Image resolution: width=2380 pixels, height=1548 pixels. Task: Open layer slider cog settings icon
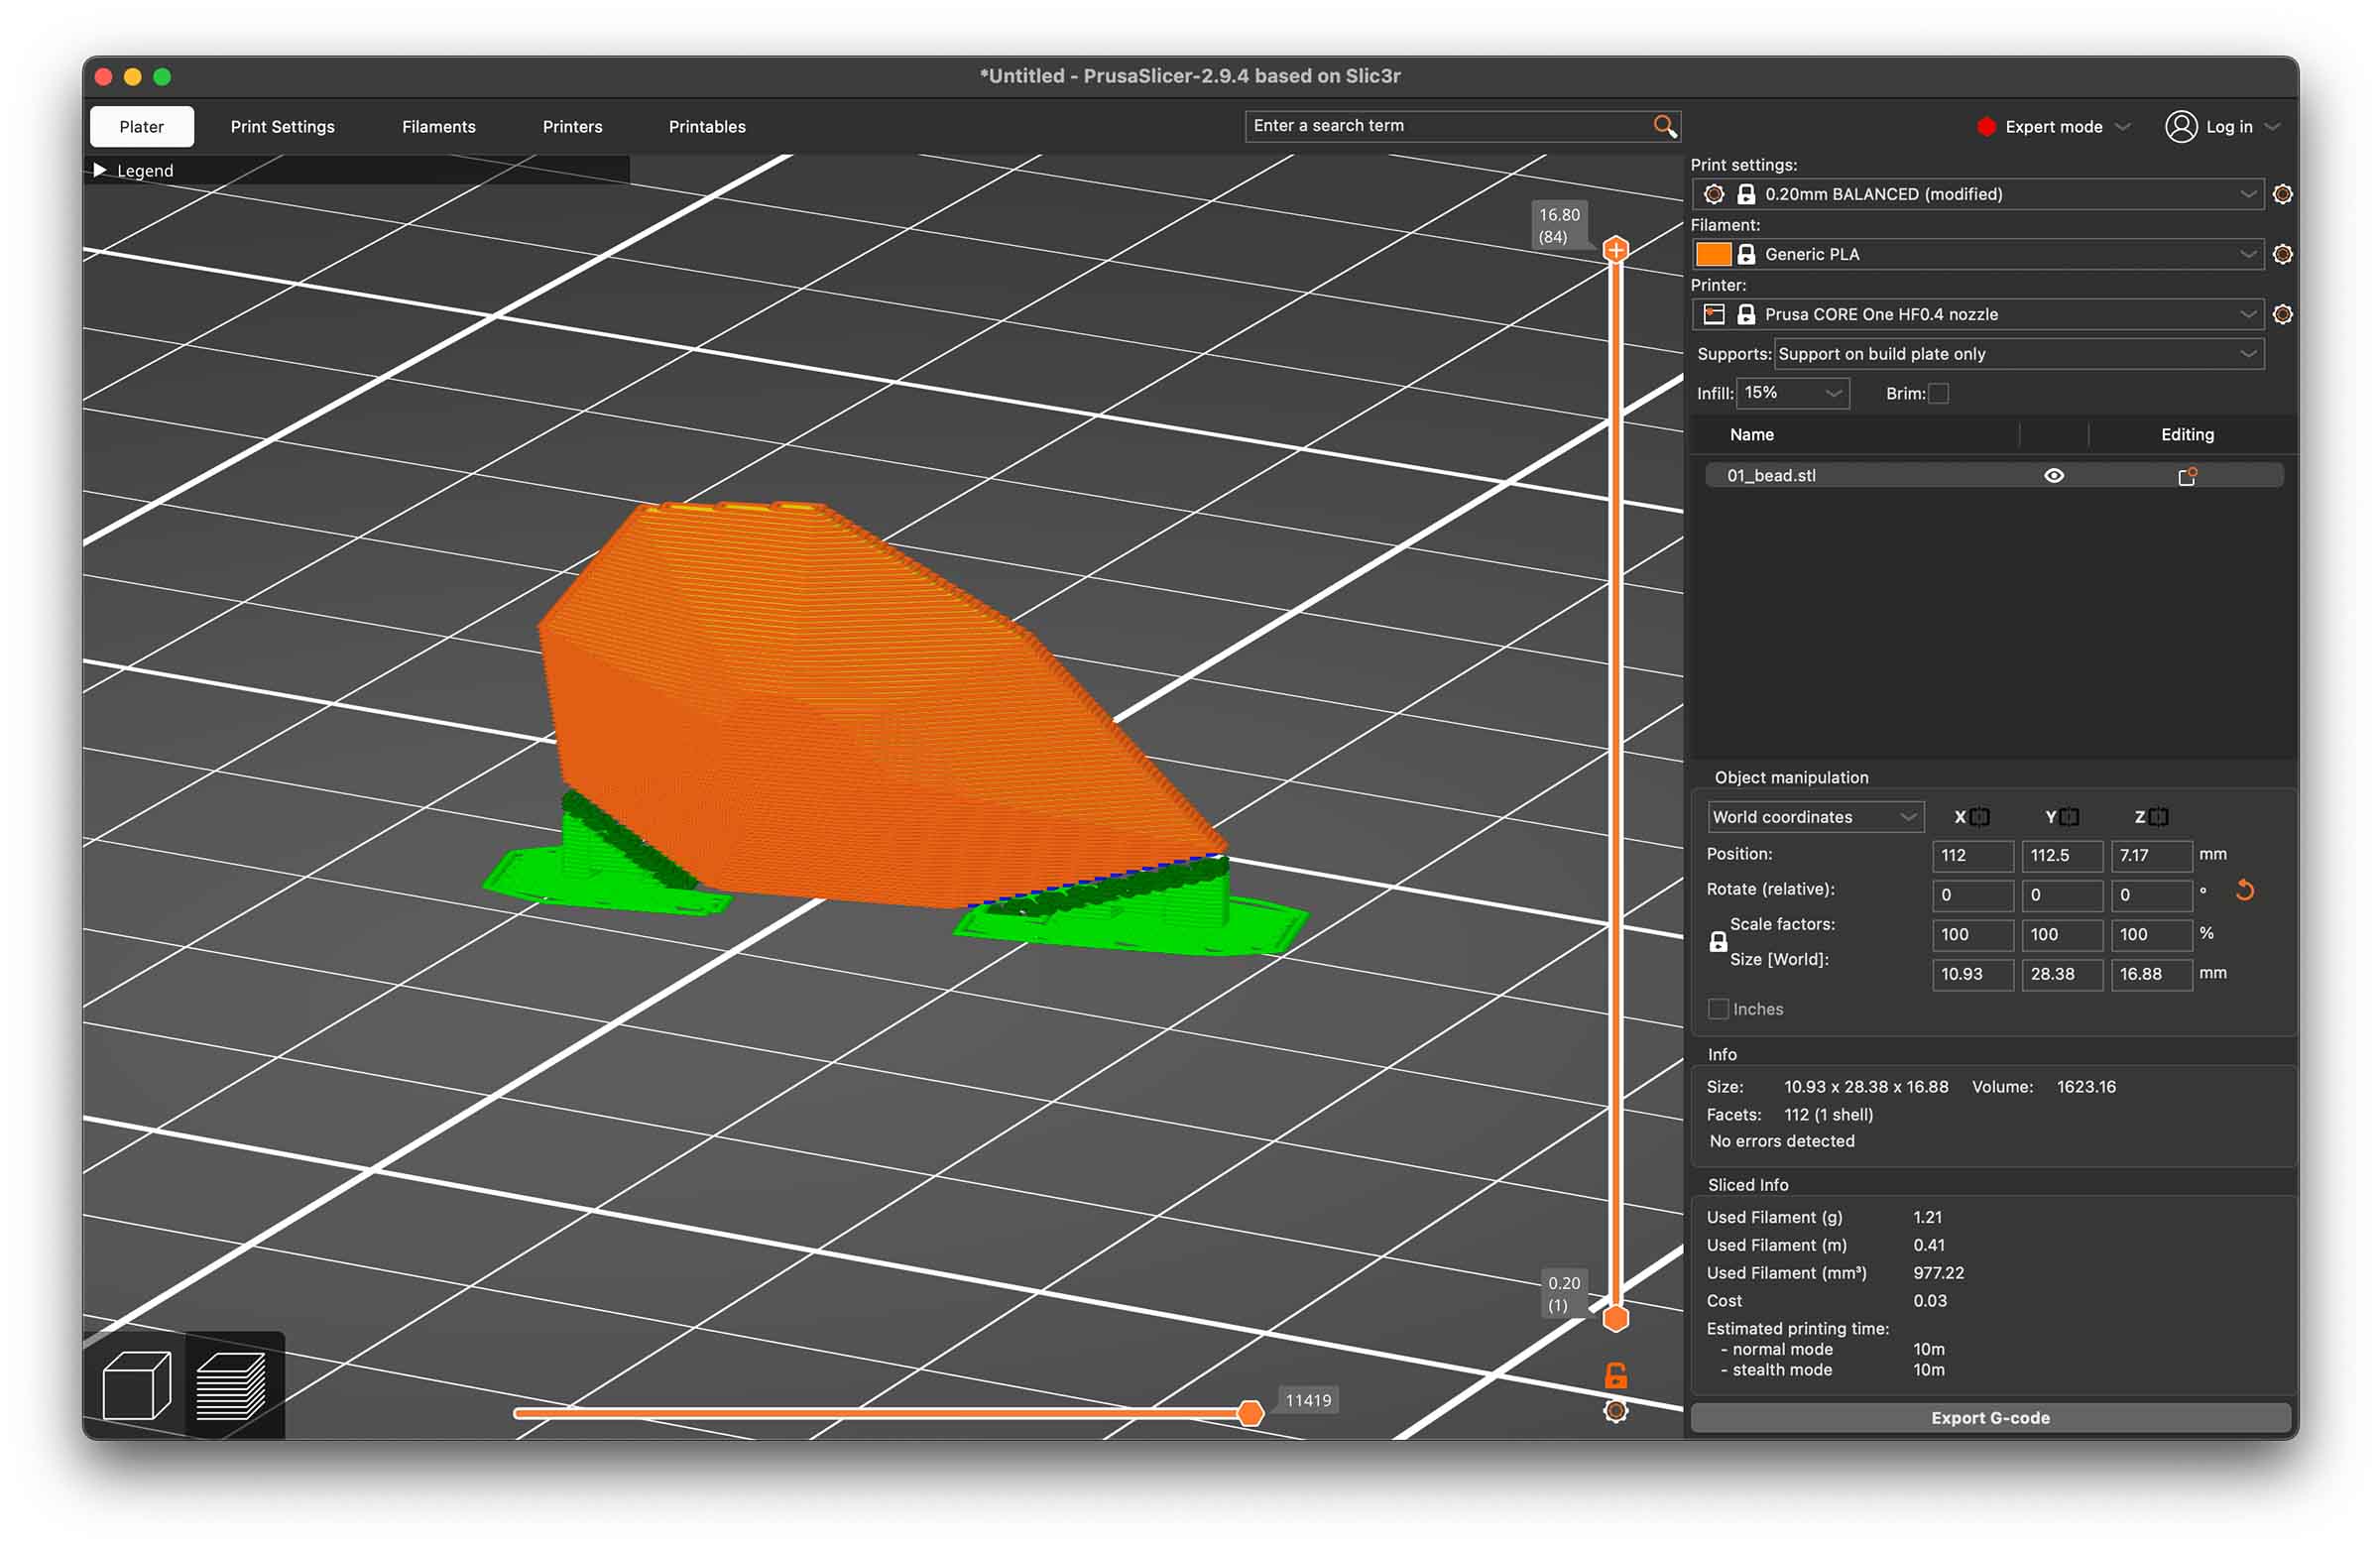tap(1615, 1411)
